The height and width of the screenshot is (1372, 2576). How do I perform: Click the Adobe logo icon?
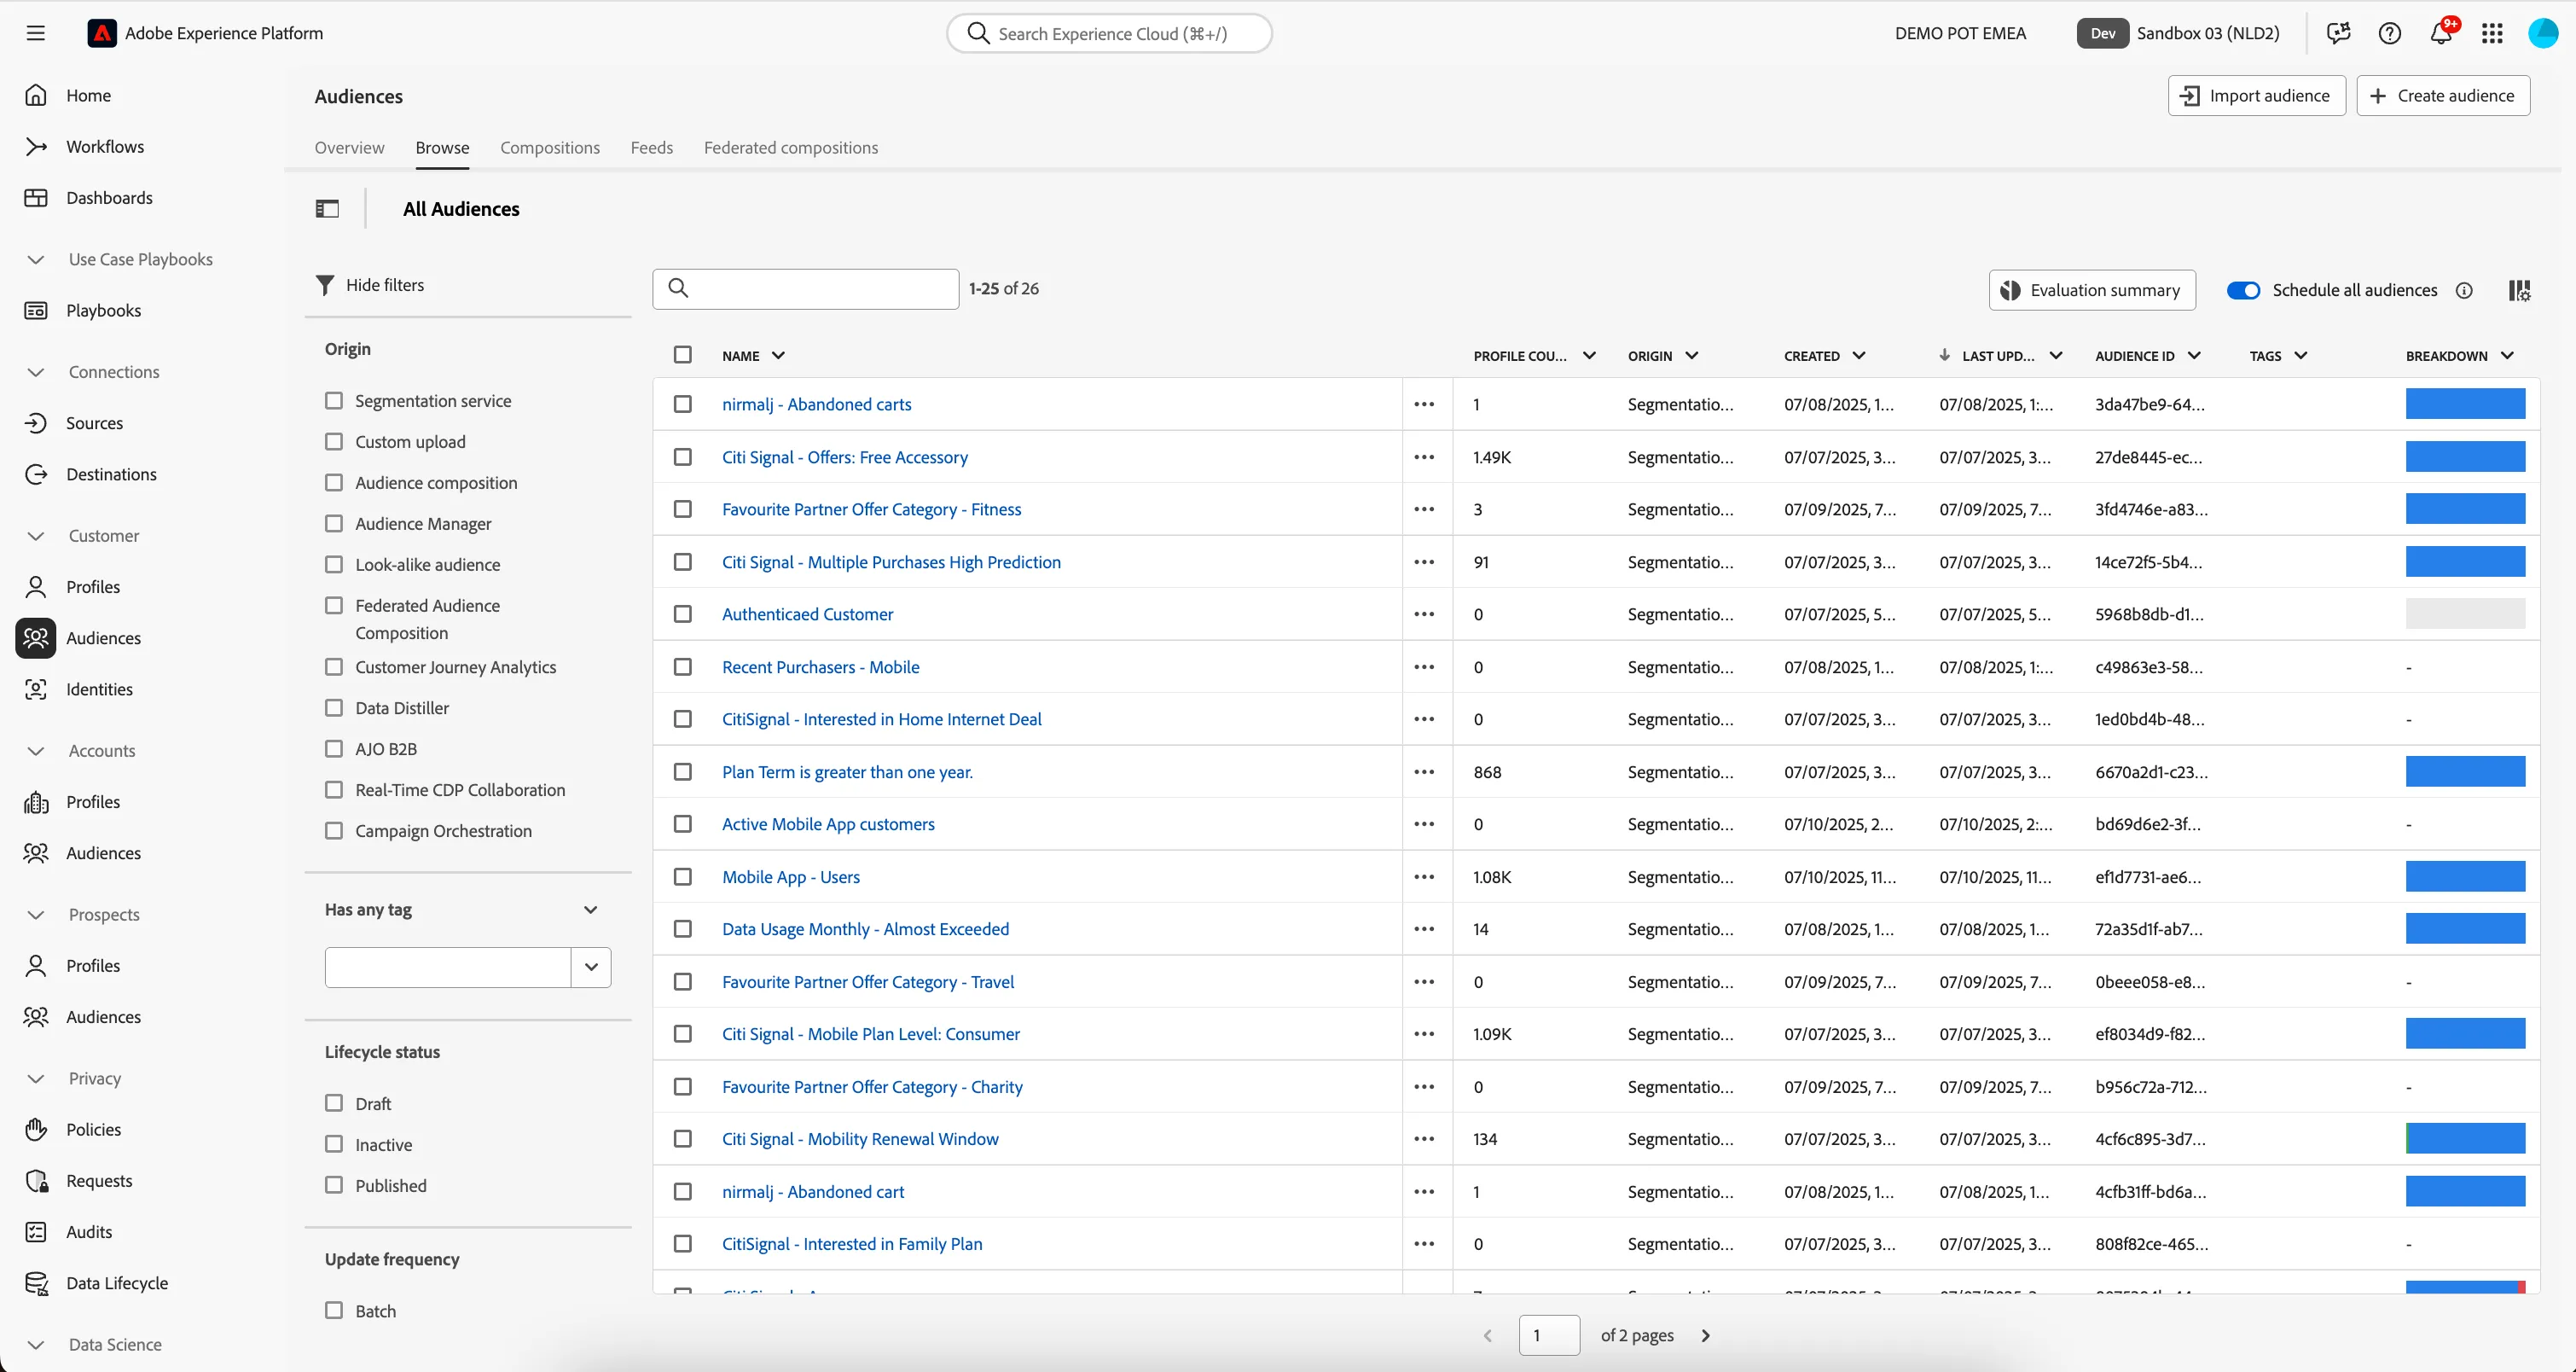coord(101,33)
